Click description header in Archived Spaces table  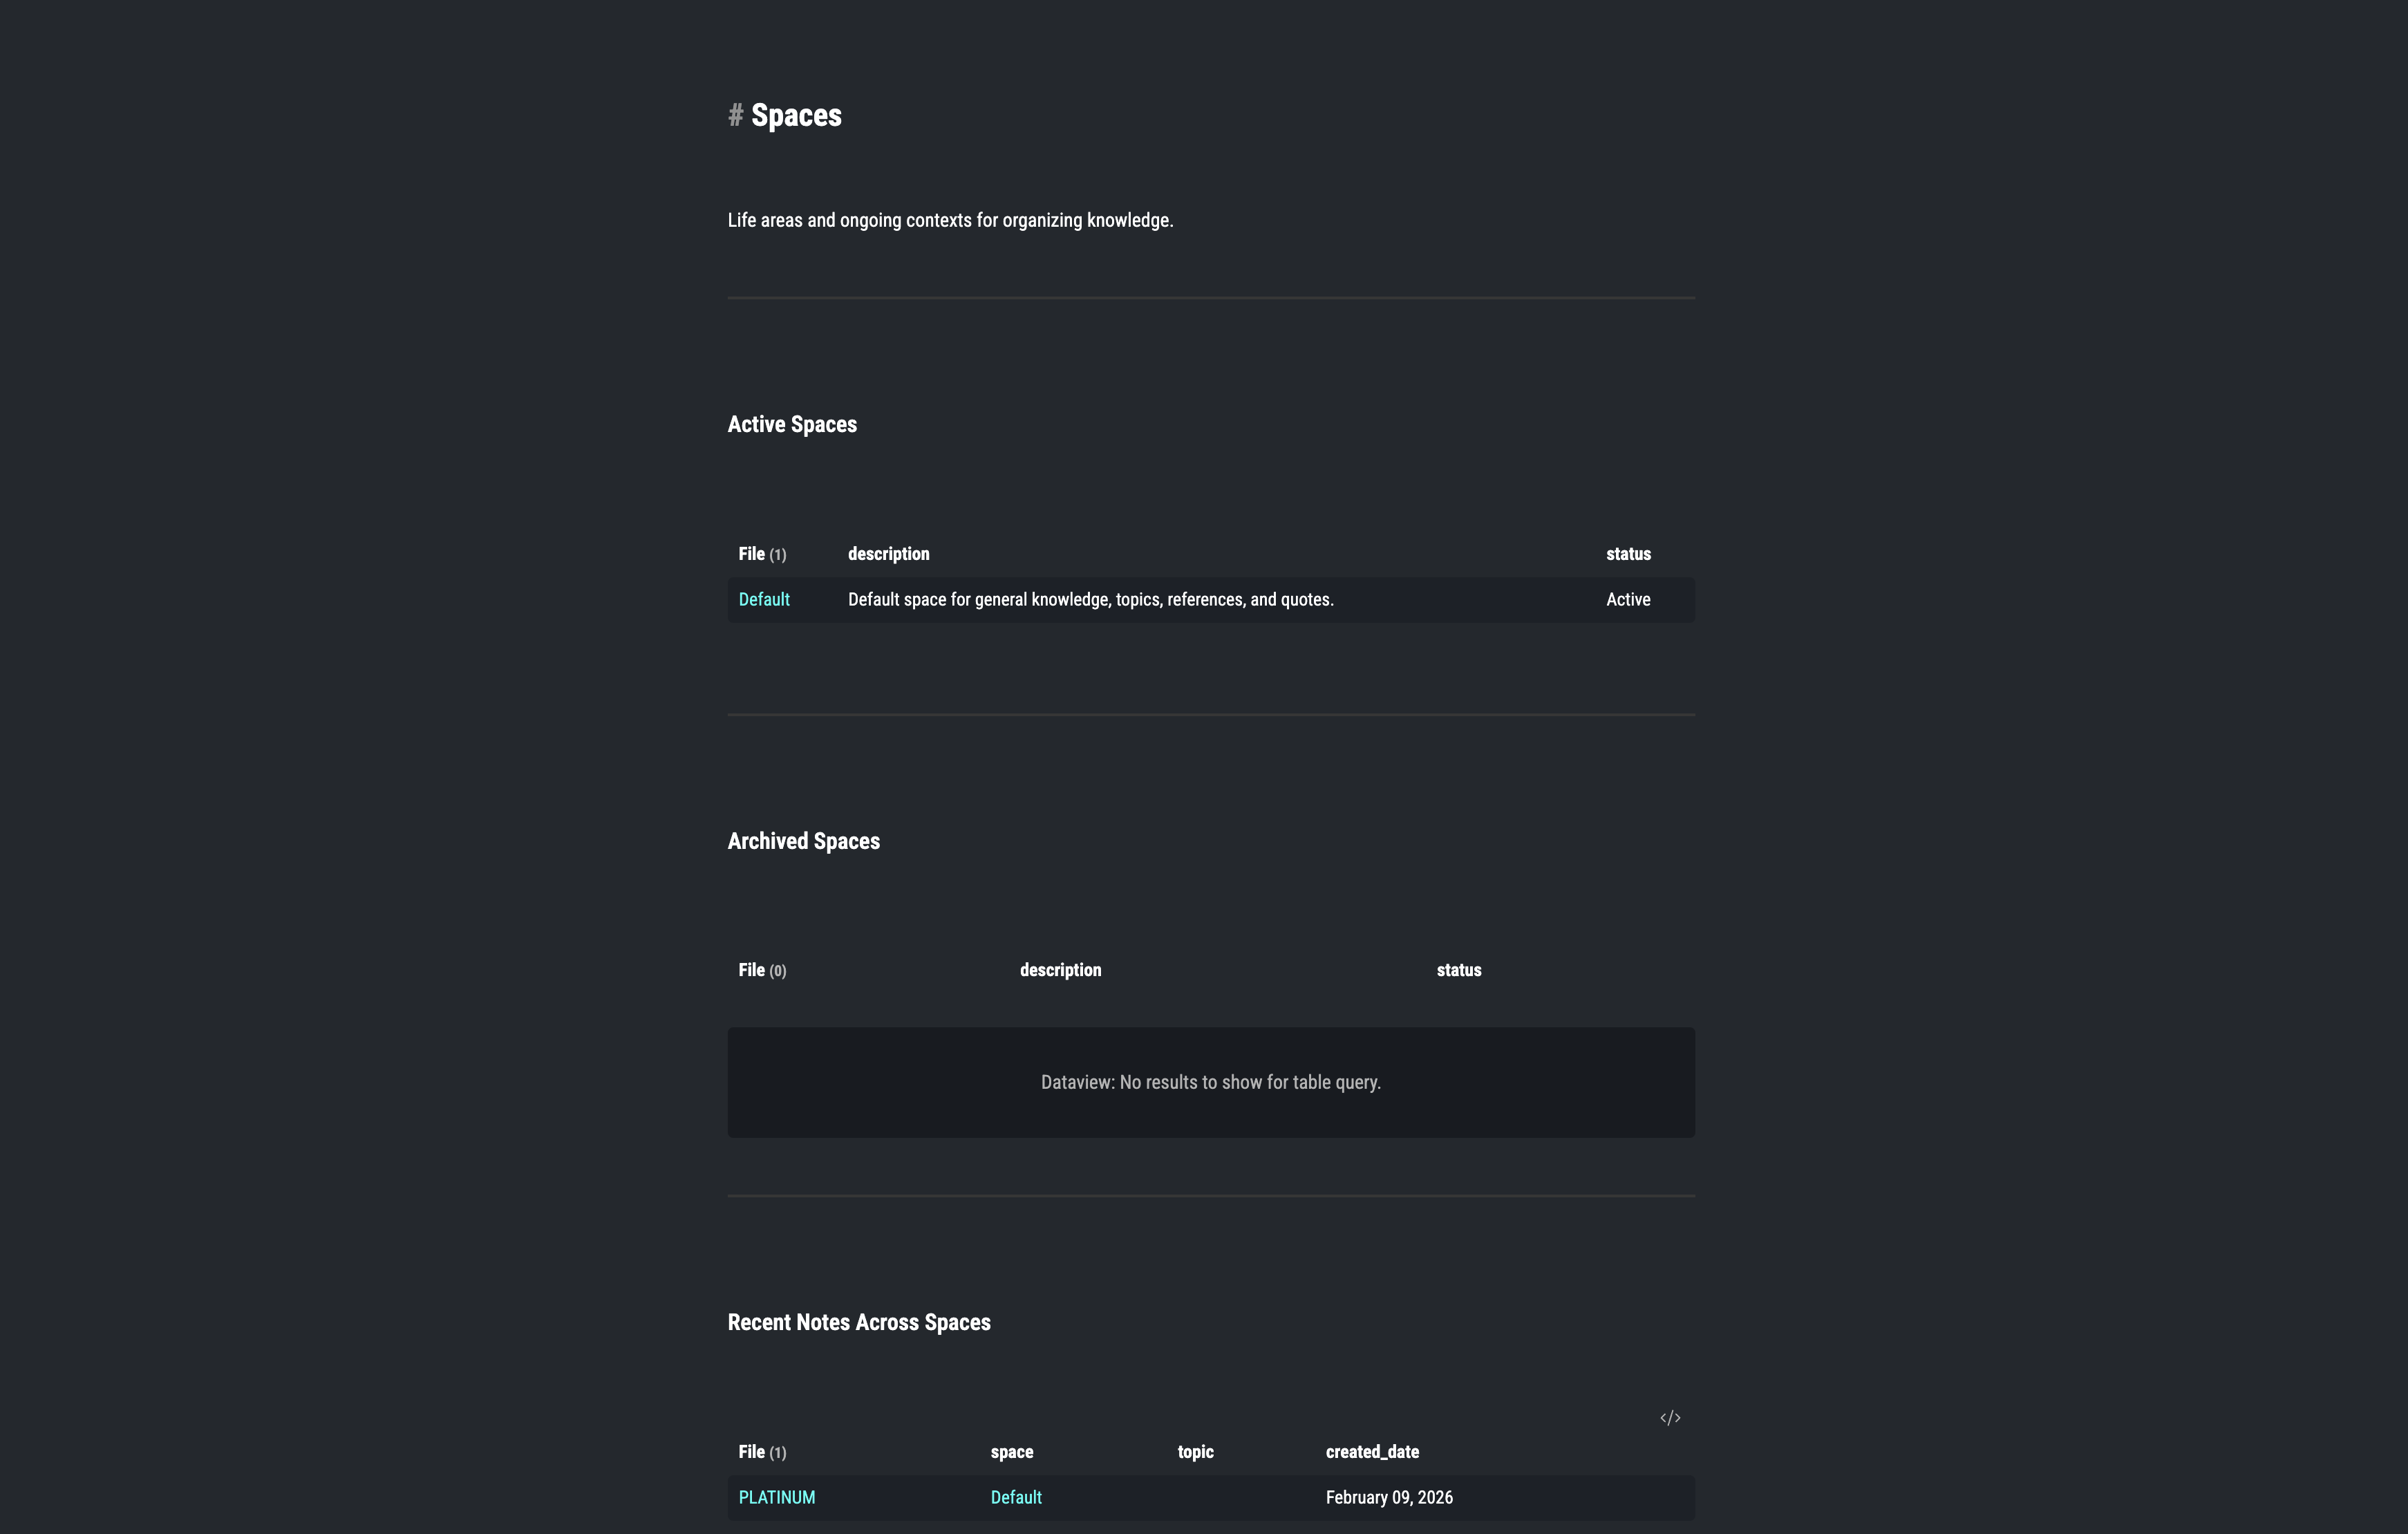pos(1060,970)
